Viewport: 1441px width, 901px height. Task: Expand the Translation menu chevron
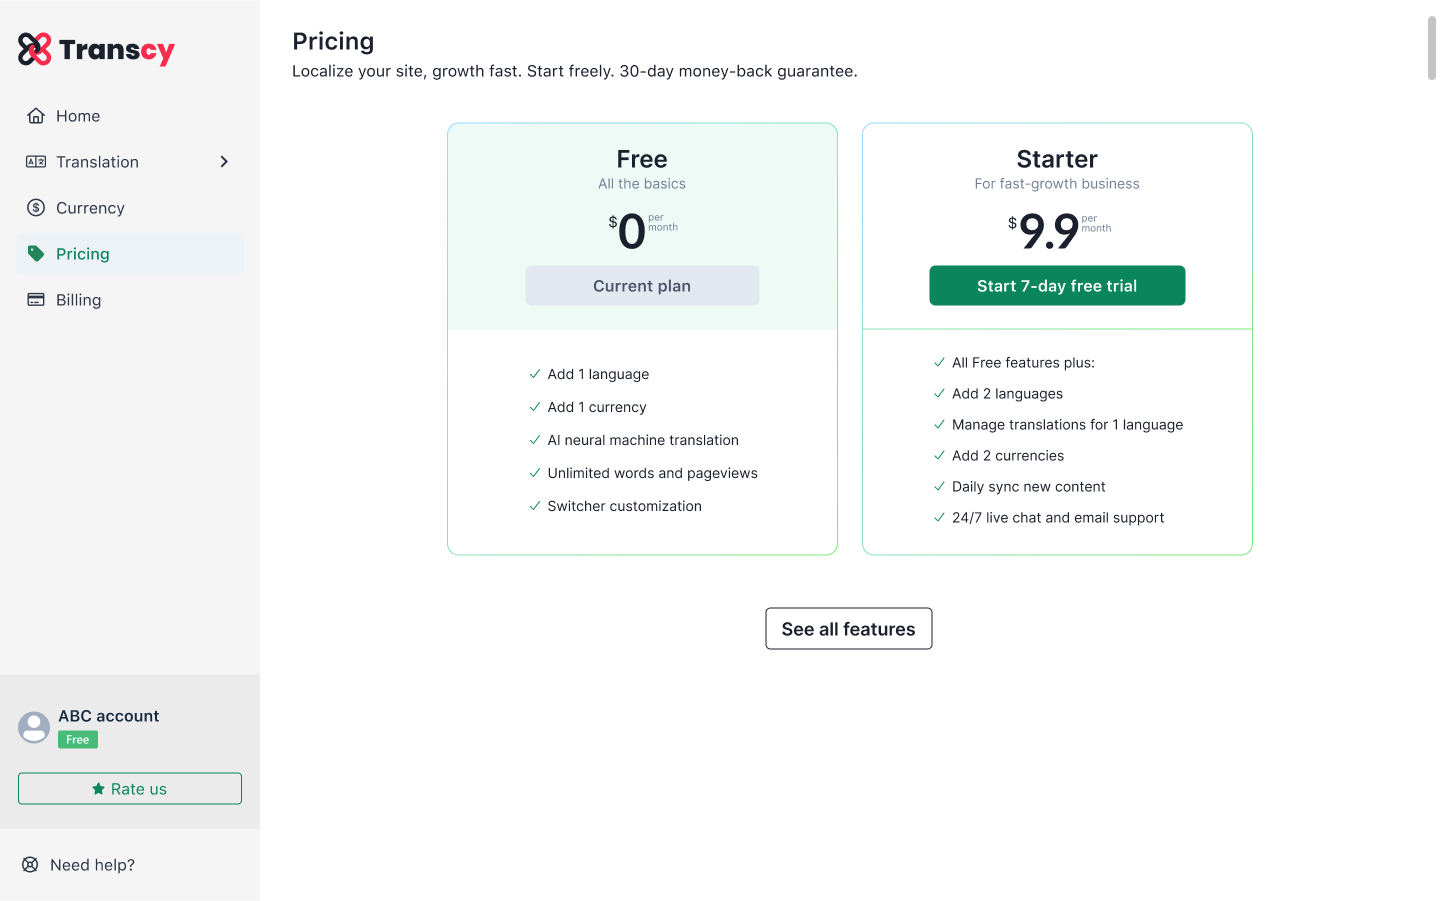coord(224,162)
